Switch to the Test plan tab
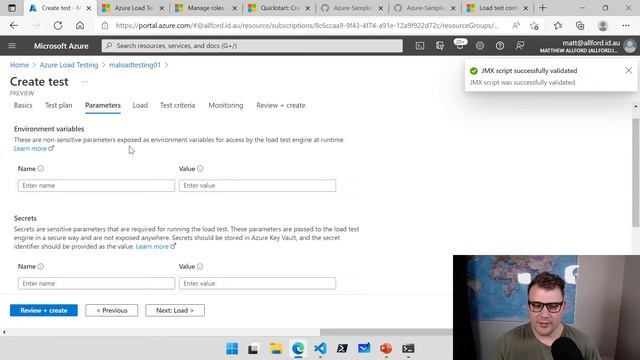The width and height of the screenshot is (640, 360). tap(58, 105)
